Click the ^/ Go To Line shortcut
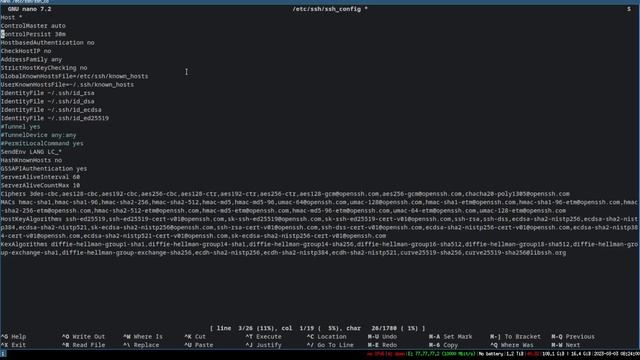This screenshot has height=360, width=640. point(330,345)
